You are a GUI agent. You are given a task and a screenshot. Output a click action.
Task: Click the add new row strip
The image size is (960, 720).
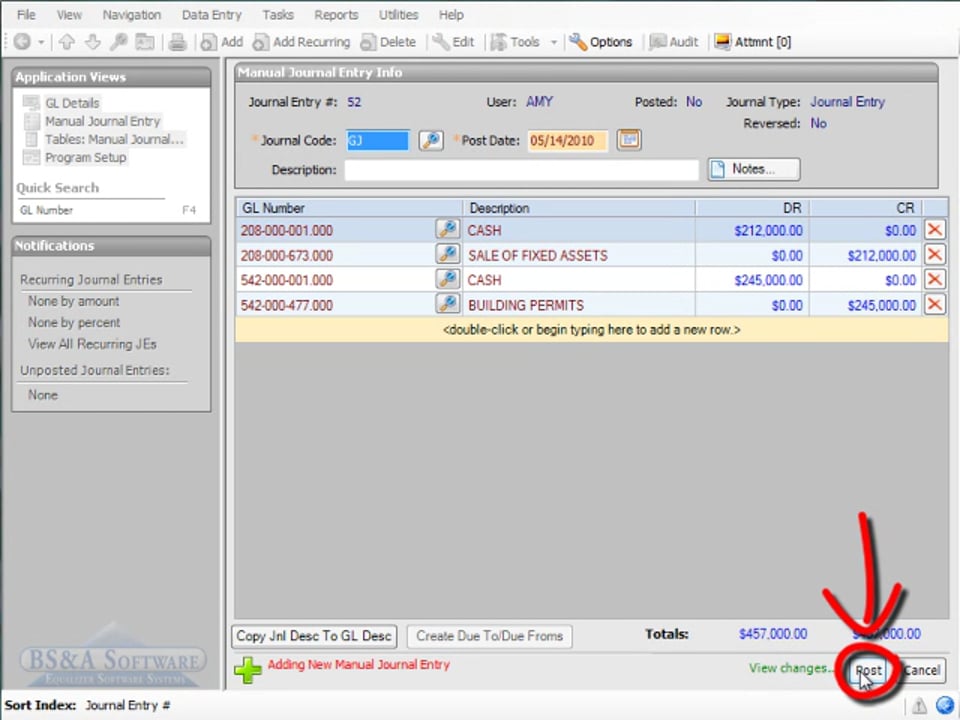pos(591,330)
